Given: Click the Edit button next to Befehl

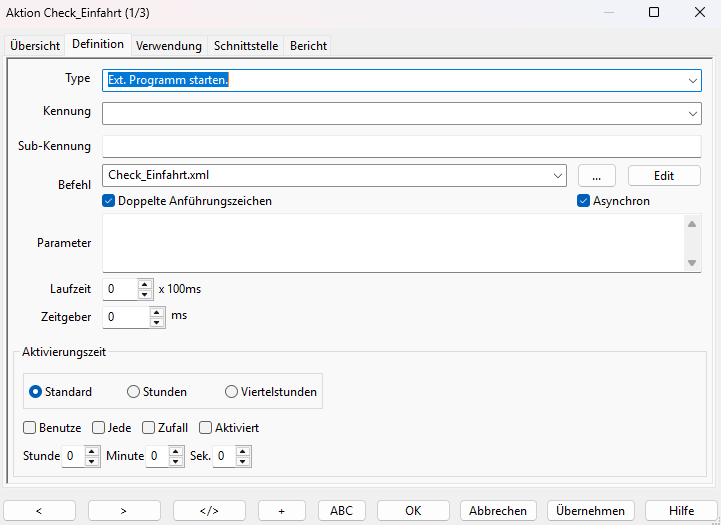Looking at the screenshot, I should click(x=664, y=175).
